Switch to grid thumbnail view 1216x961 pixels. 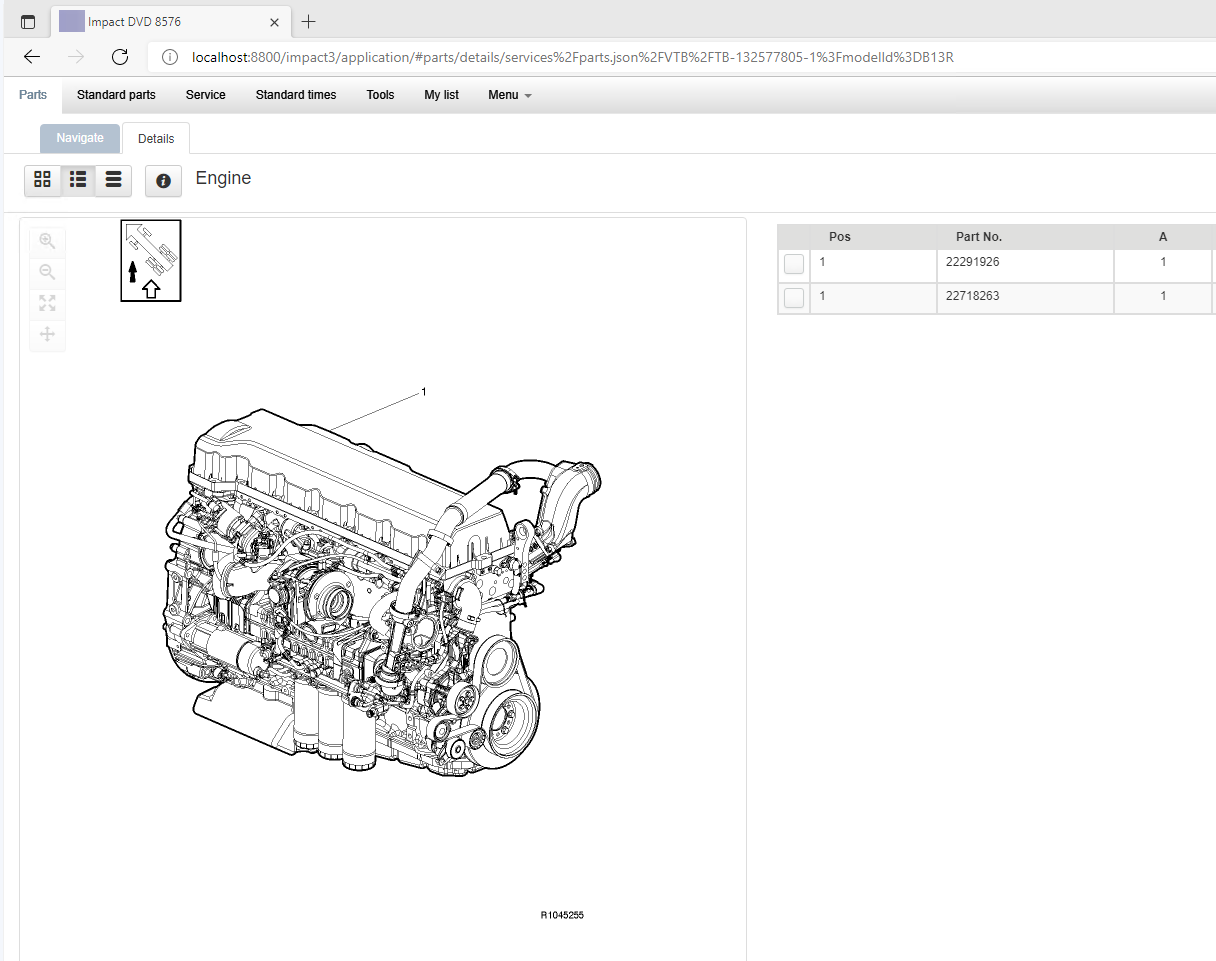pos(42,180)
